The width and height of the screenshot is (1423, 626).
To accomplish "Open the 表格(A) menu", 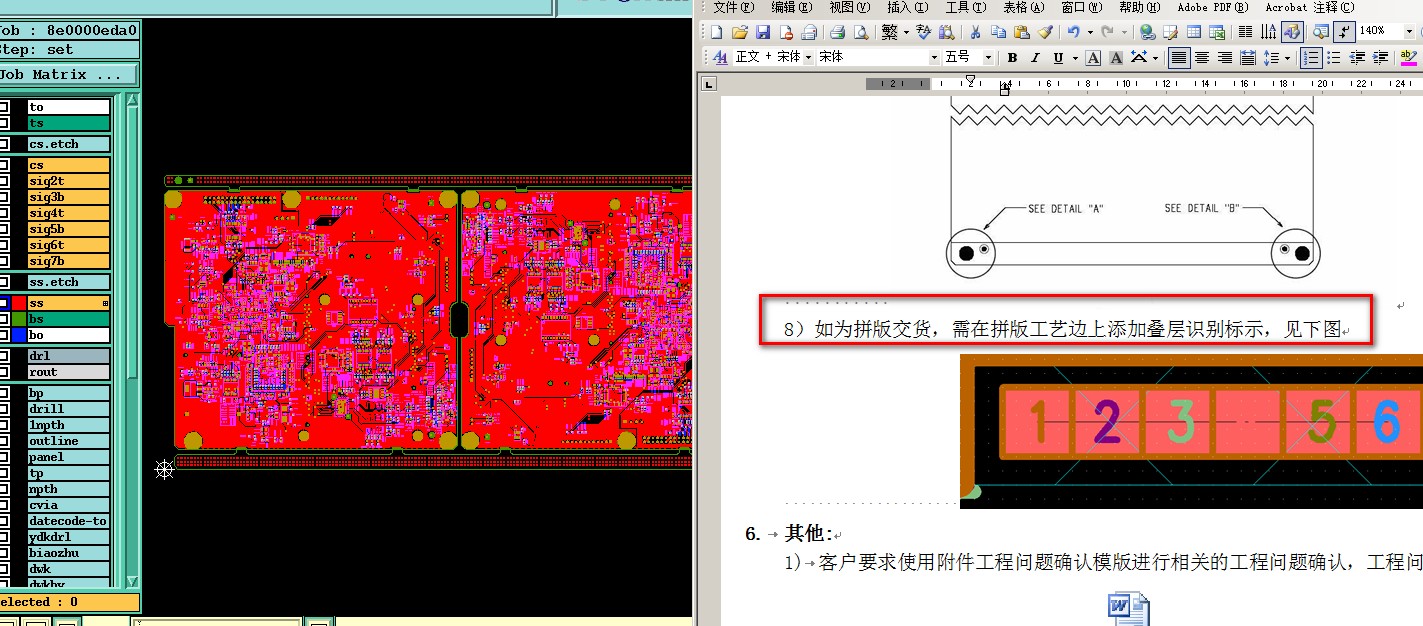I will click(1023, 7).
